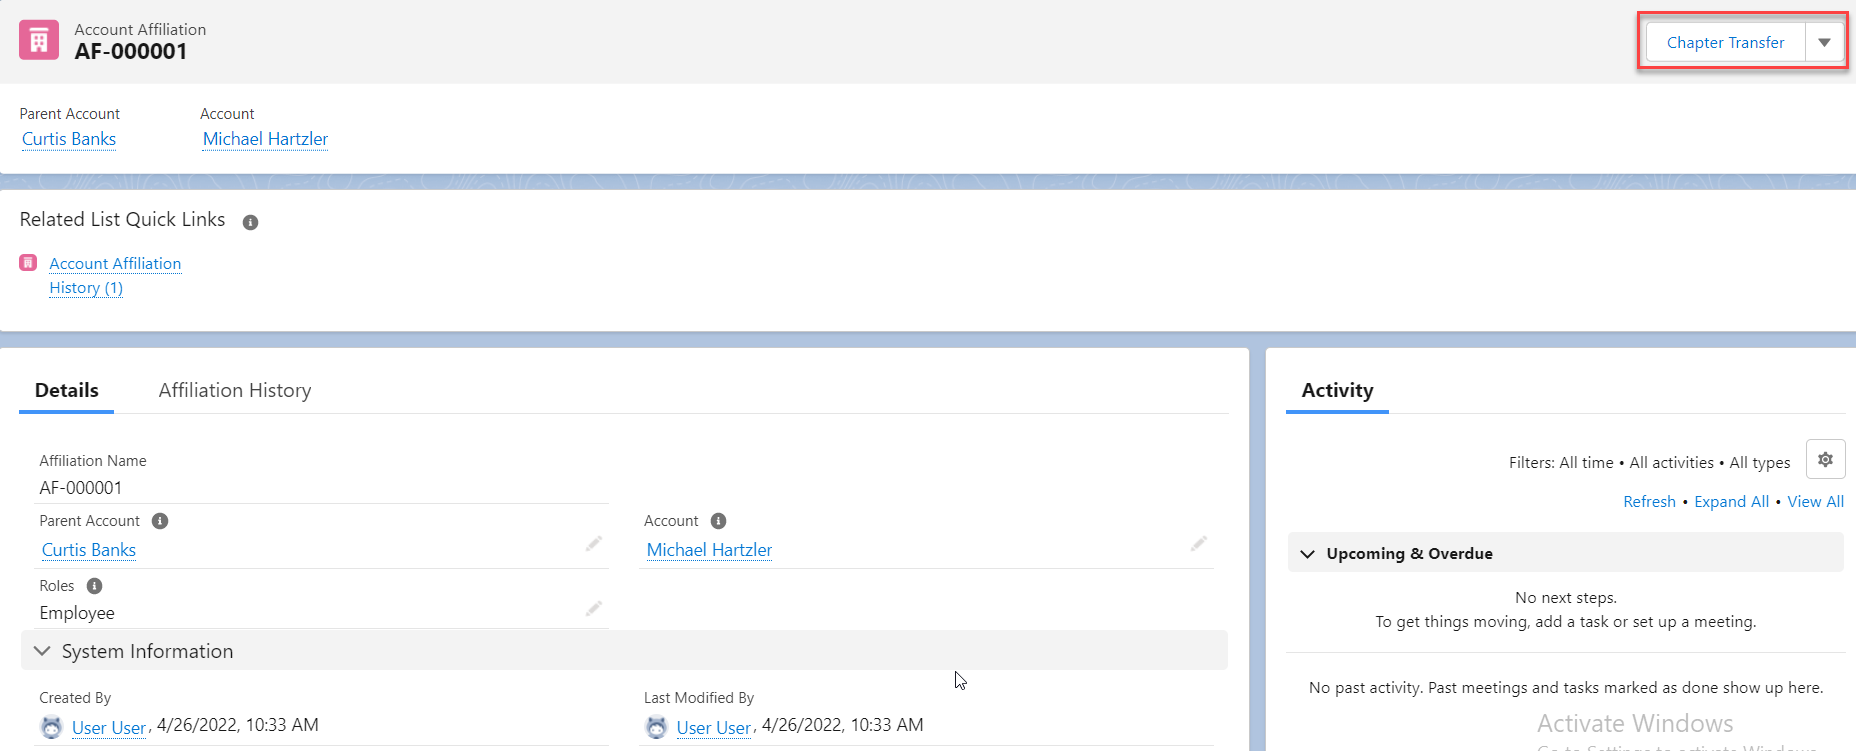The height and width of the screenshot is (751, 1856).
Task: Switch to the Affiliation History tab
Action: coord(235,390)
